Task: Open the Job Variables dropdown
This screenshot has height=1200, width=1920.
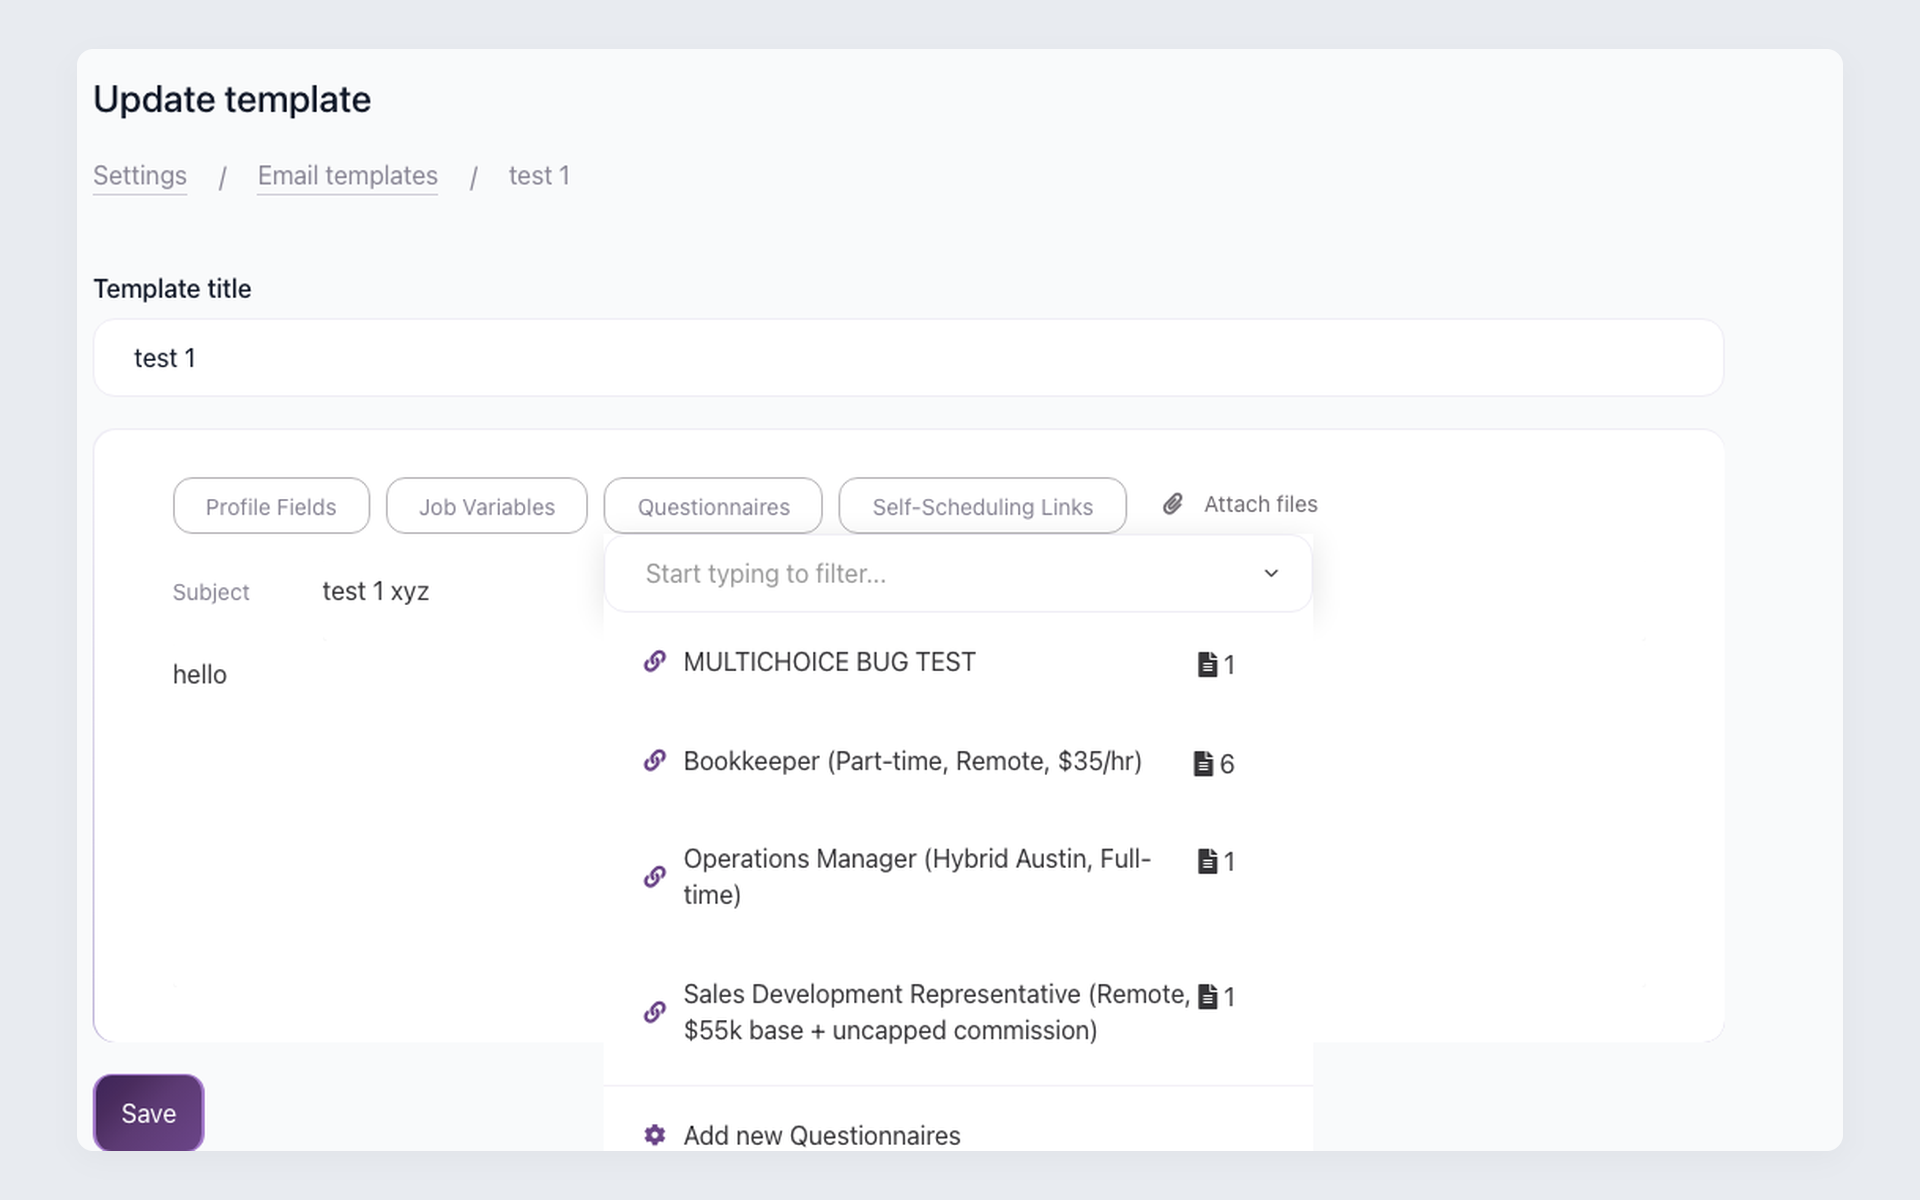Action: (x=487, y=506)
